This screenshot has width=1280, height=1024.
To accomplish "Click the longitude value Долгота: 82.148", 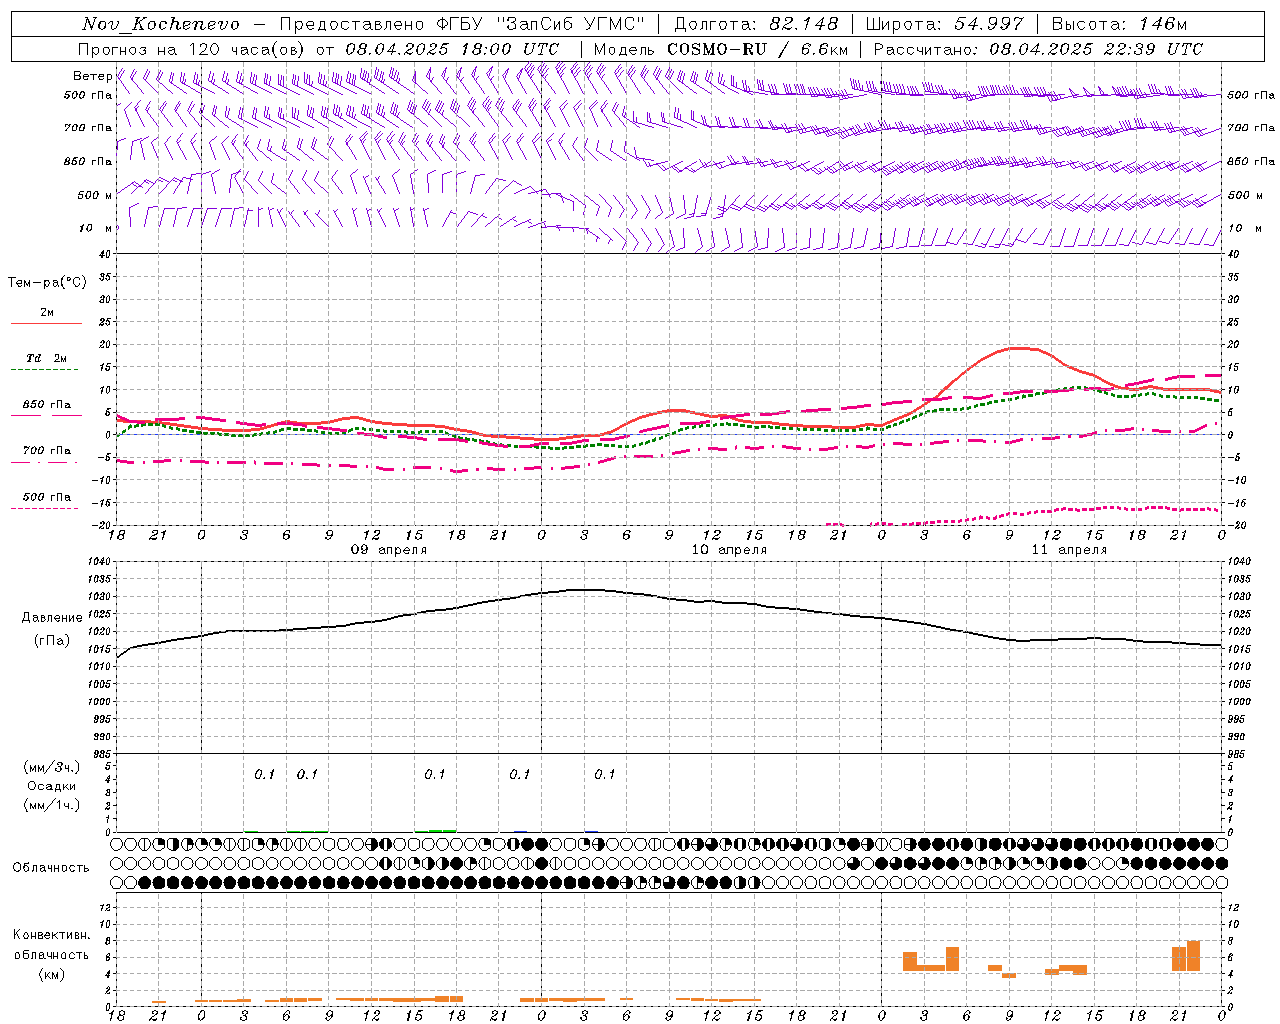I will 756,24.
